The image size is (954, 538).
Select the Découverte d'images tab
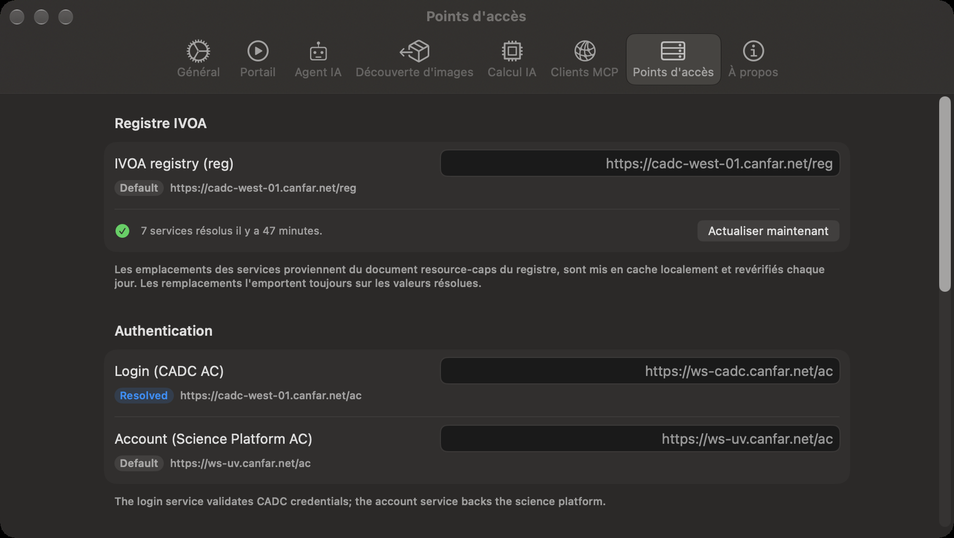[x=414, y=59]
